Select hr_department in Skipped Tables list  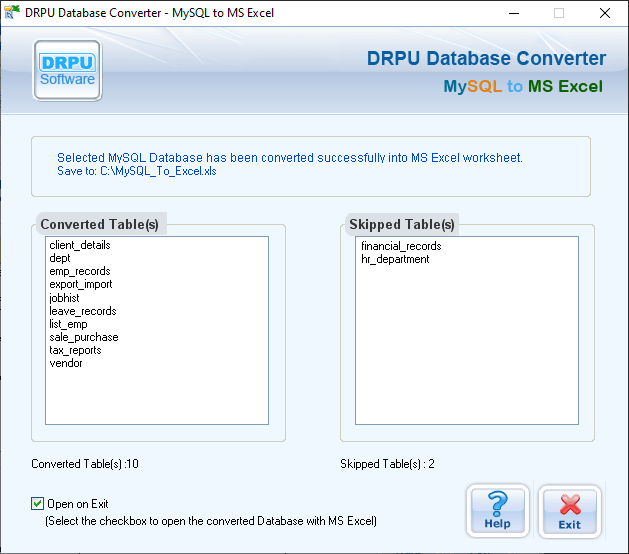pyautogui.click(x=395, y=259)
